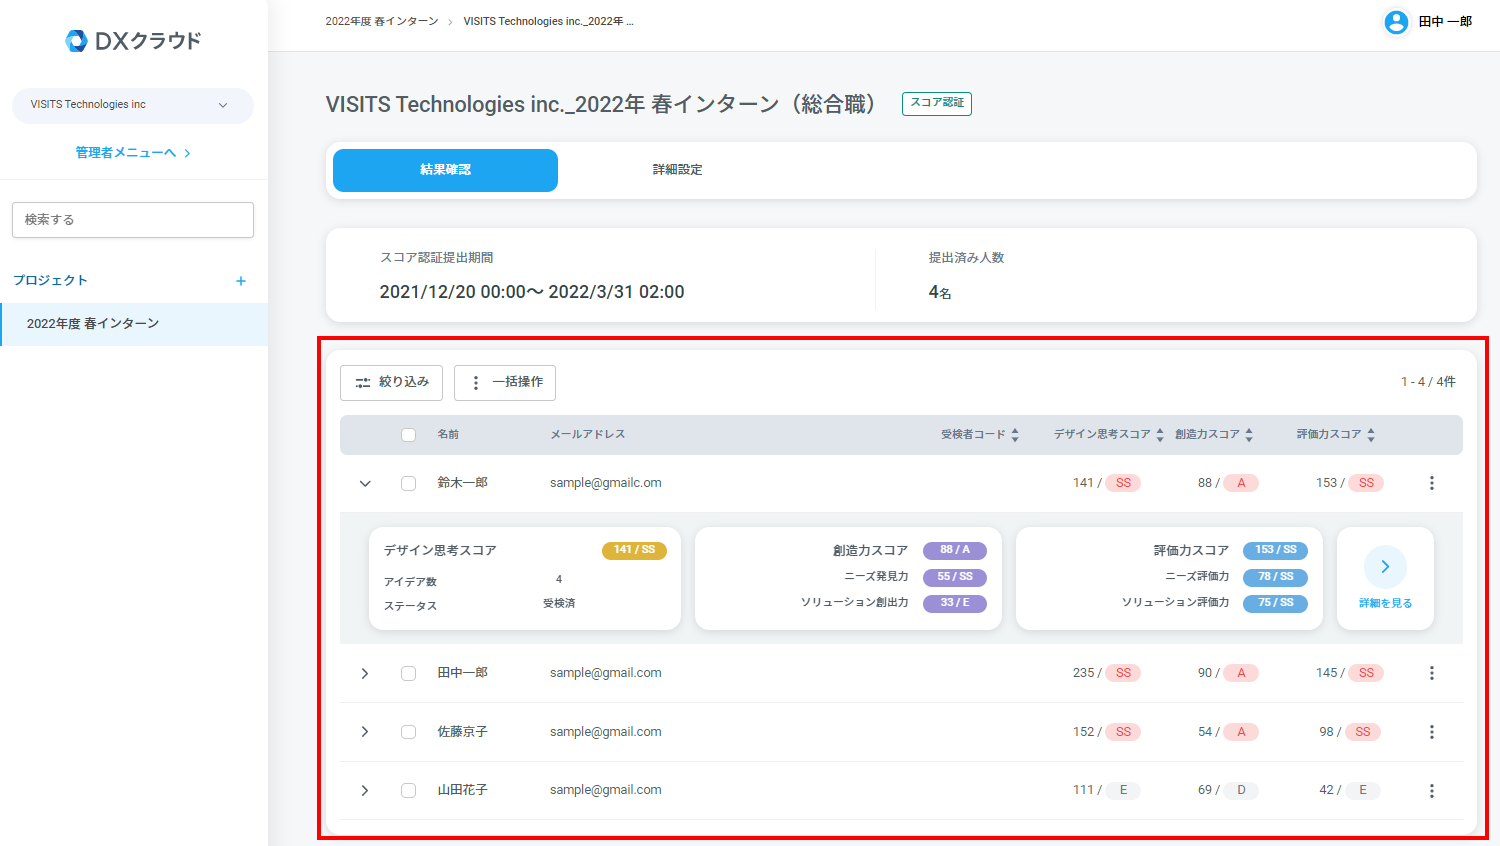Click the メールアドレス column header
Image resolution: width=1500 pixels, height=846 pixels.
coord(588,435)
